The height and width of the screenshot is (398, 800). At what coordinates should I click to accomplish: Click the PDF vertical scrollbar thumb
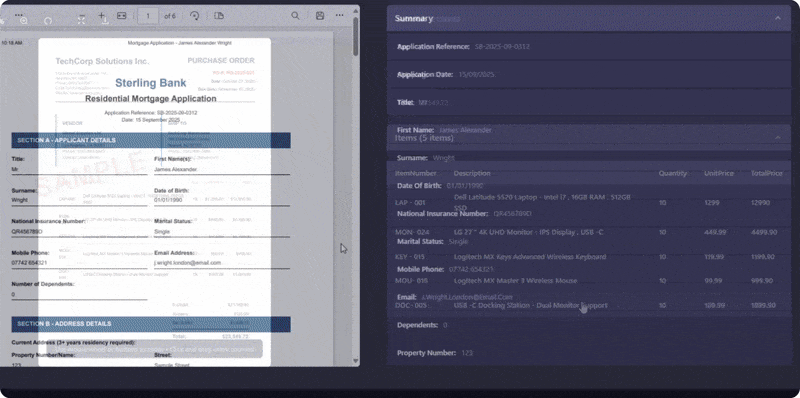tap(356, 36)
